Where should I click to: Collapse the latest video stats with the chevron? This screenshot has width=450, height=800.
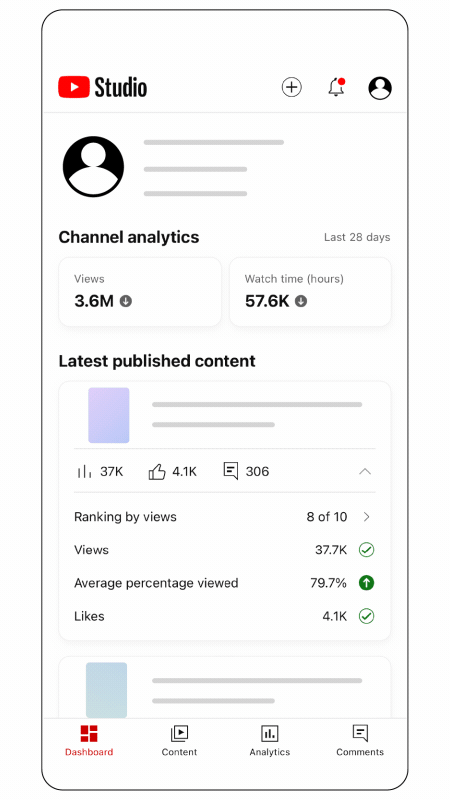point(365,471)
